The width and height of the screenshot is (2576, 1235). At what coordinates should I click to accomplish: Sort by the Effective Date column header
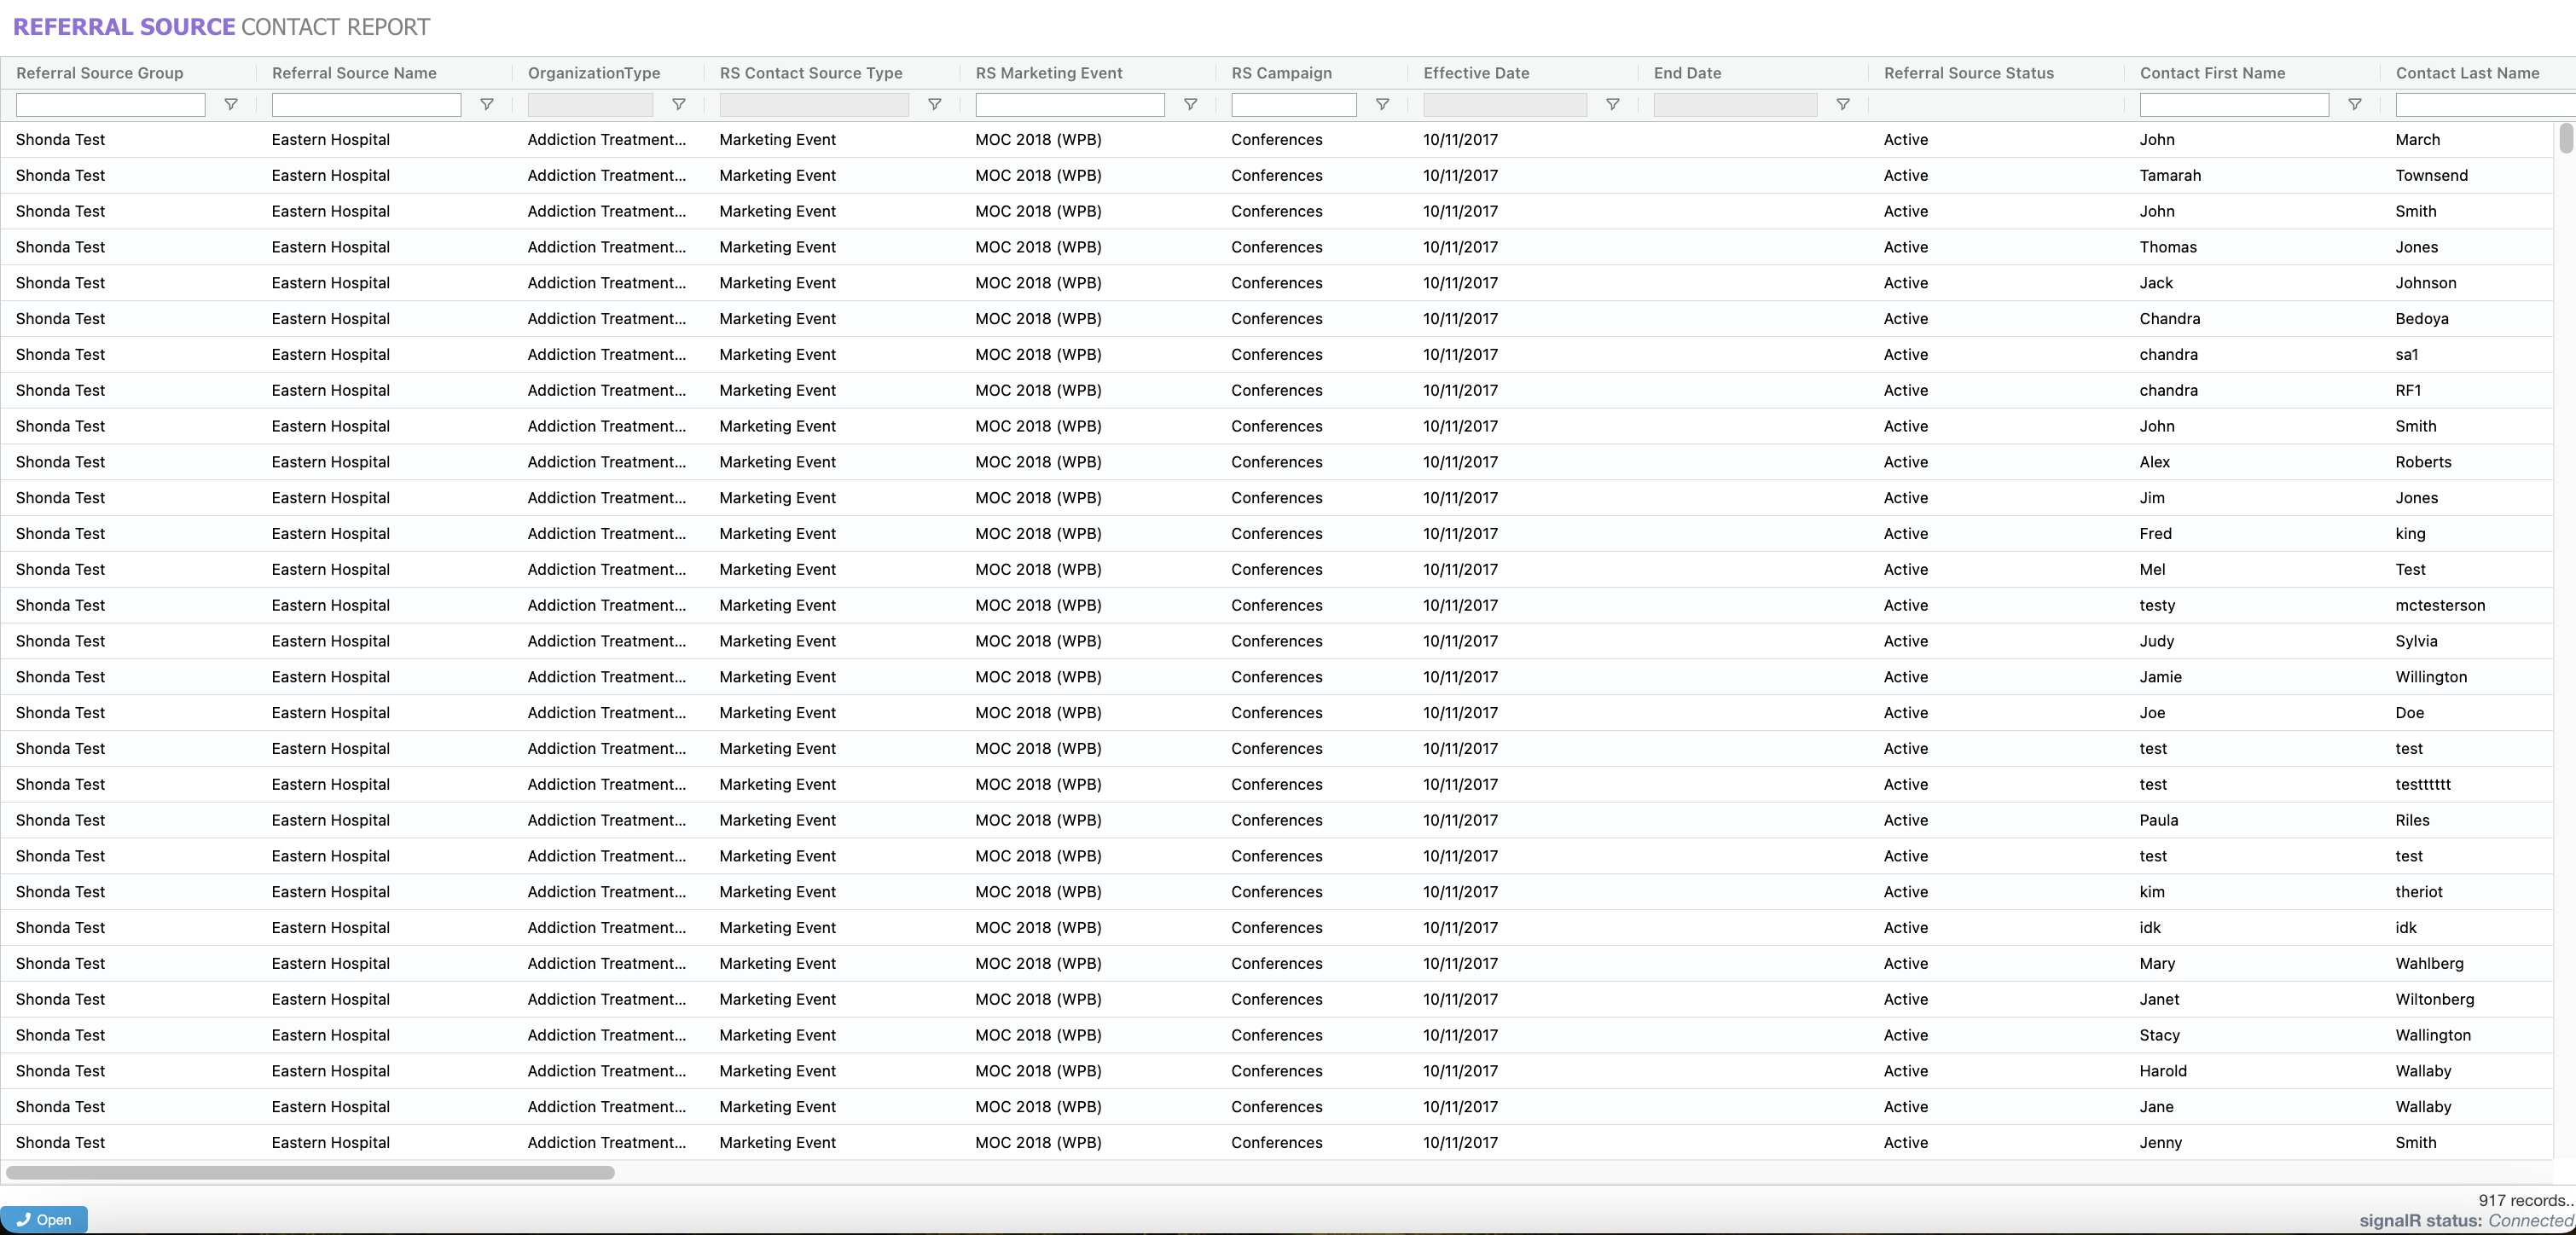(1476, 73)
